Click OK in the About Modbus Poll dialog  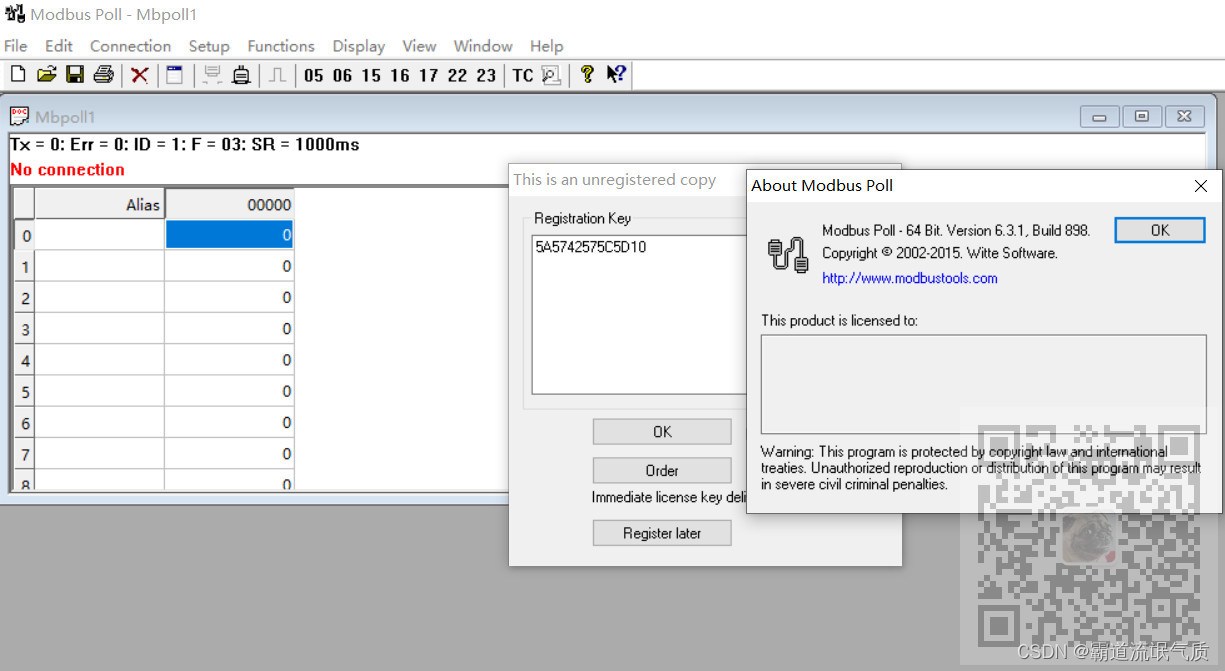pyautogui.click(x=1159, y=229)
